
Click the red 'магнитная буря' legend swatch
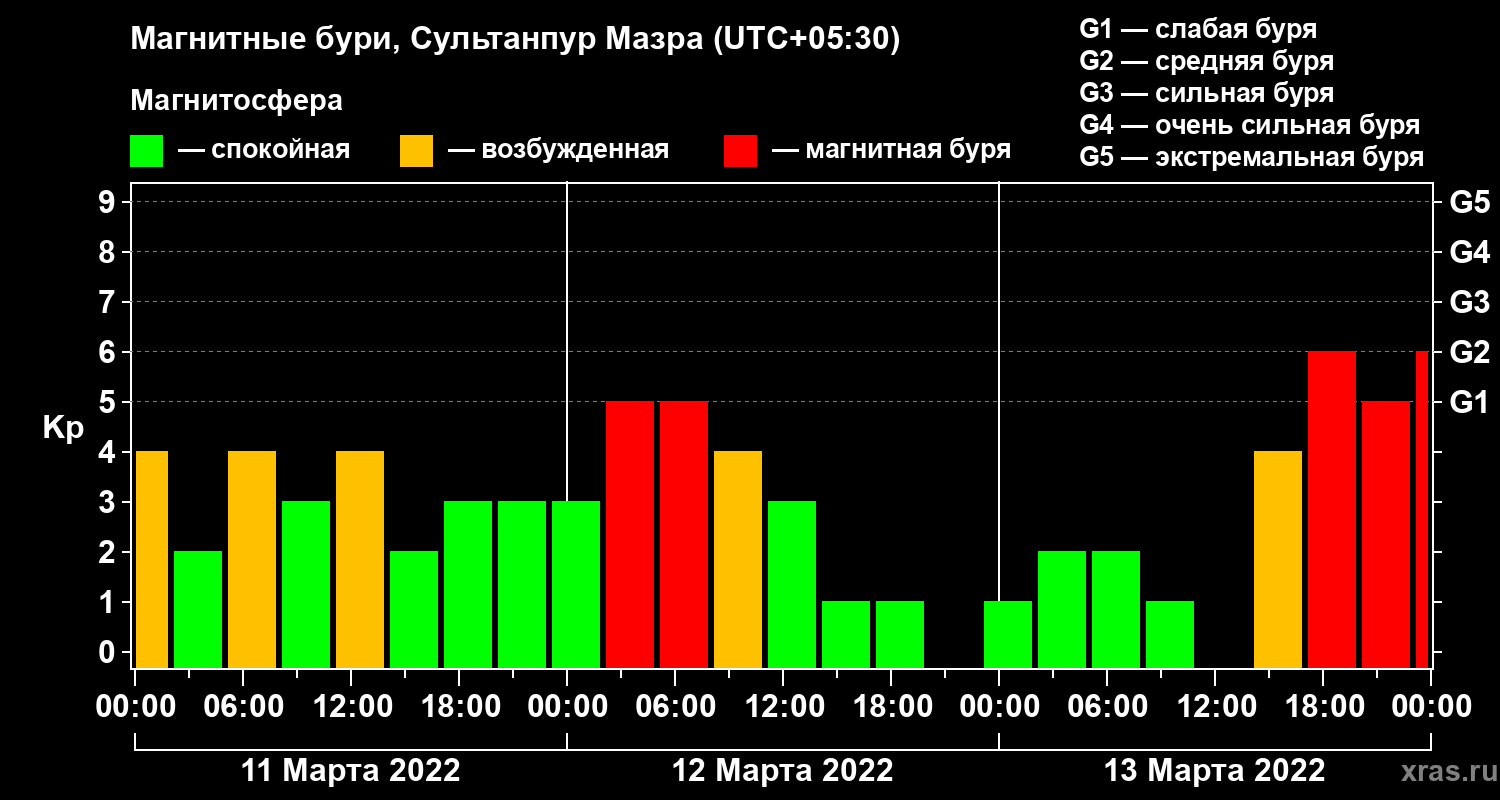point(740,151)
